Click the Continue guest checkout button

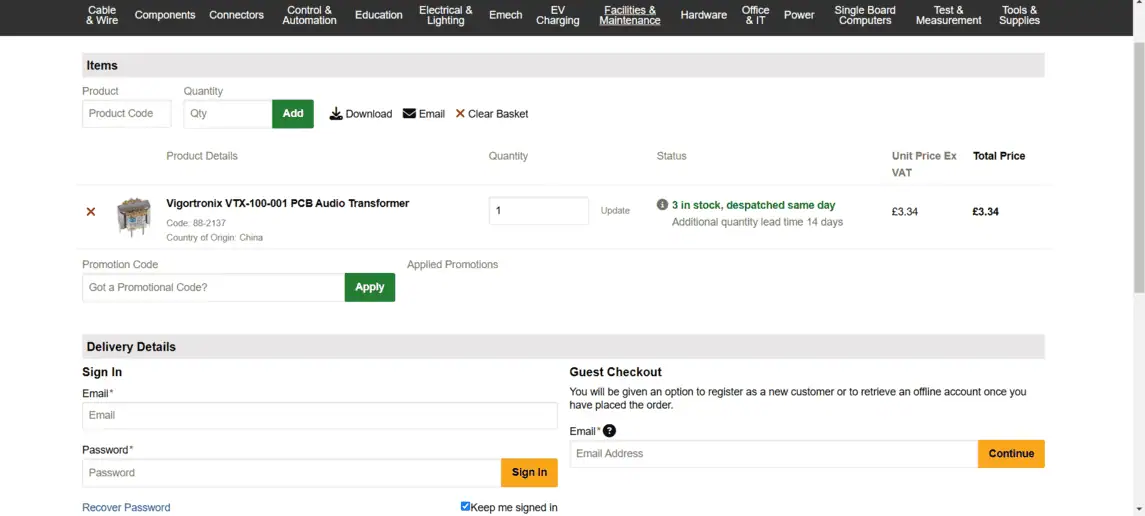click(x=1011, y=454)
